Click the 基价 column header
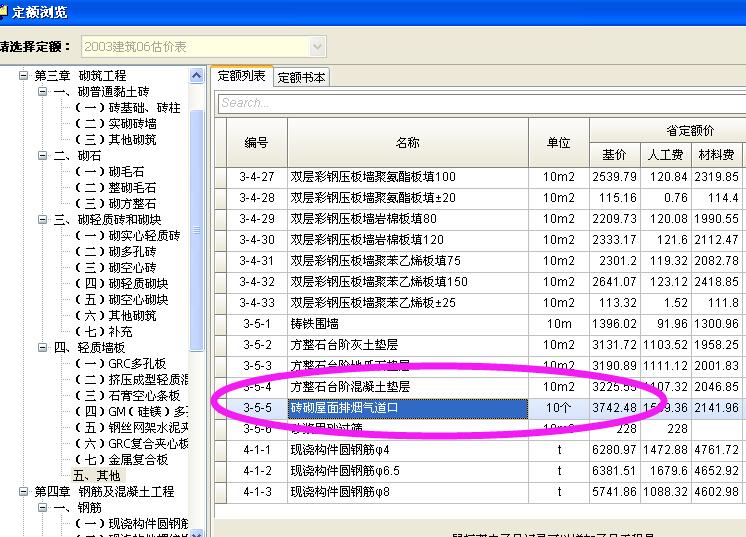 (x=615, y=155)
